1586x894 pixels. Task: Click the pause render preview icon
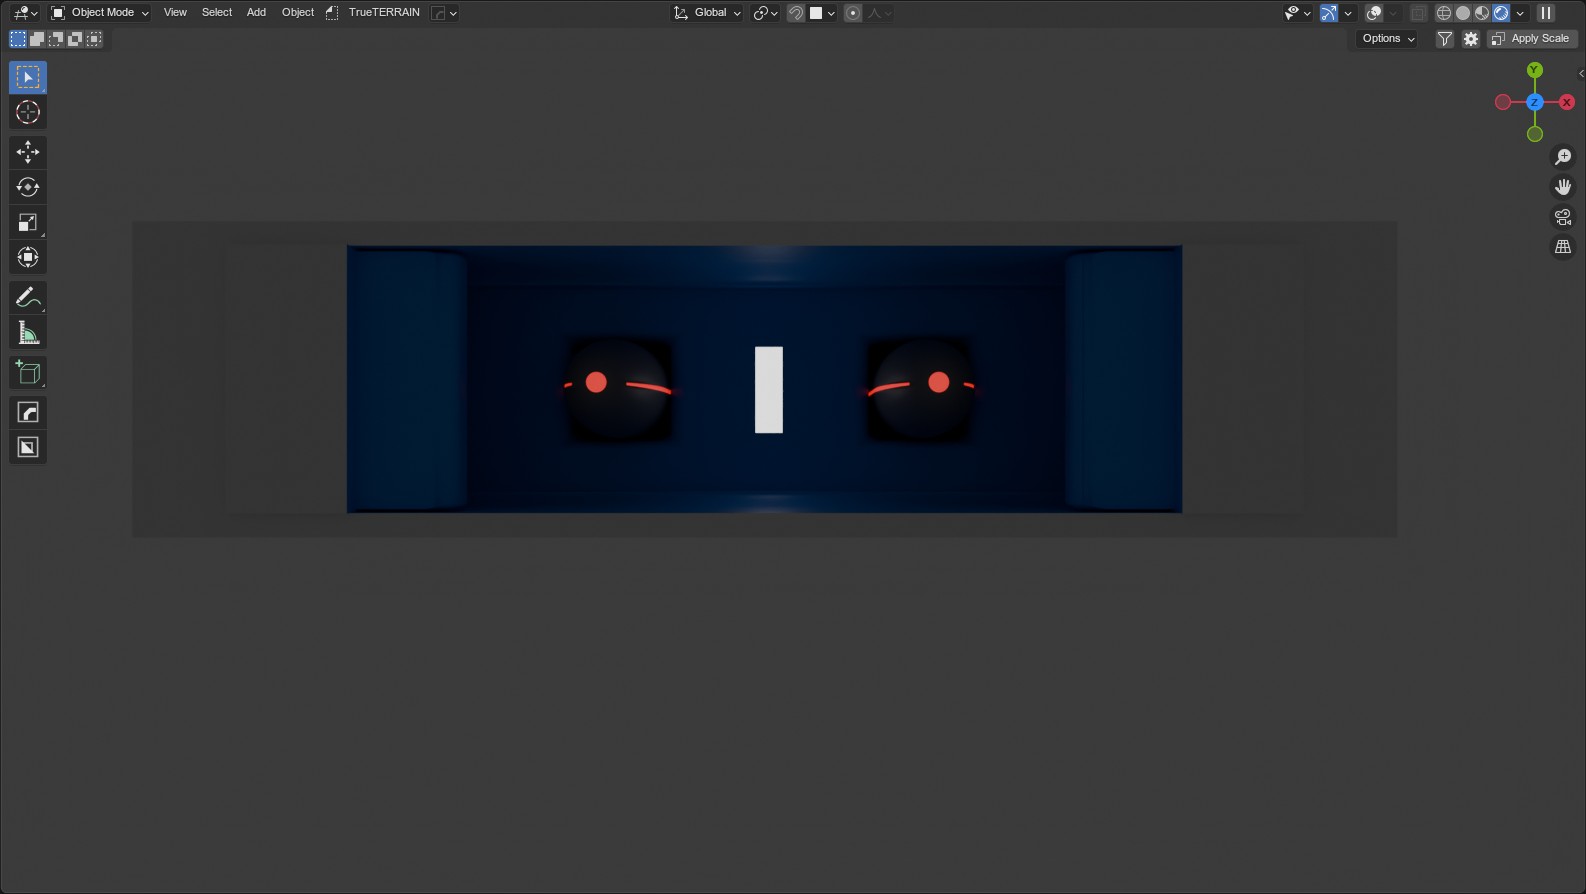pos(1546,13)
